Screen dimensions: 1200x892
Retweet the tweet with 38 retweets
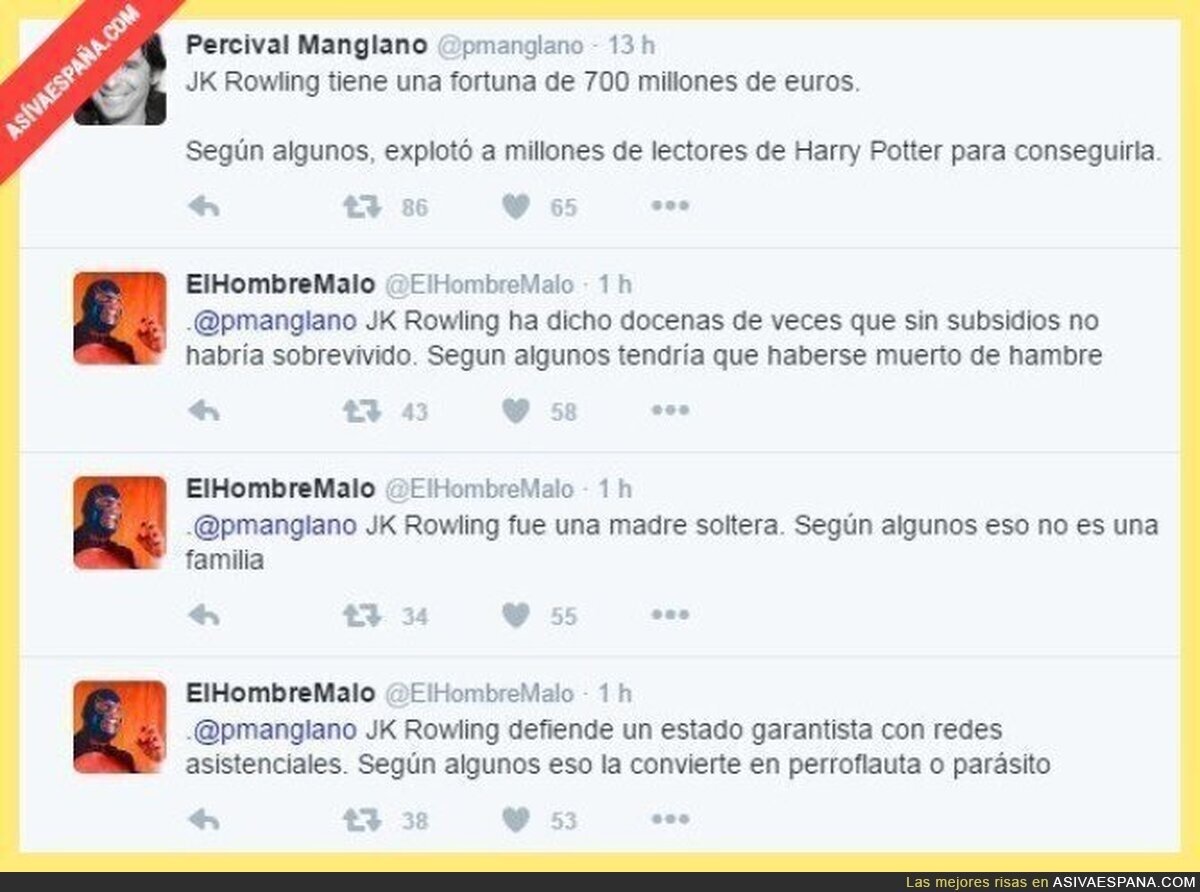tap(362, 820)
